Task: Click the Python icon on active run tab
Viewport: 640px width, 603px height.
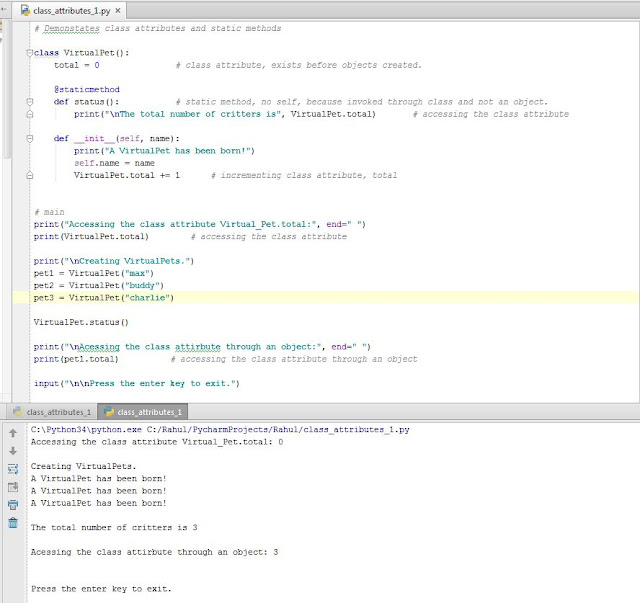Action: point(109,412)
